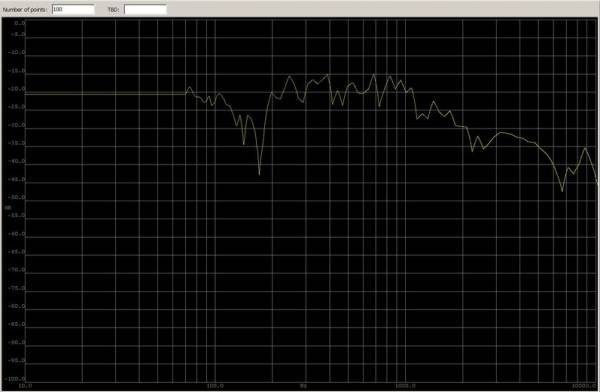Image resolution: width=600 pixels, height=392 pixels.
Task: Click the 0.0 label on the dB axis
Action: coord(20,23)
